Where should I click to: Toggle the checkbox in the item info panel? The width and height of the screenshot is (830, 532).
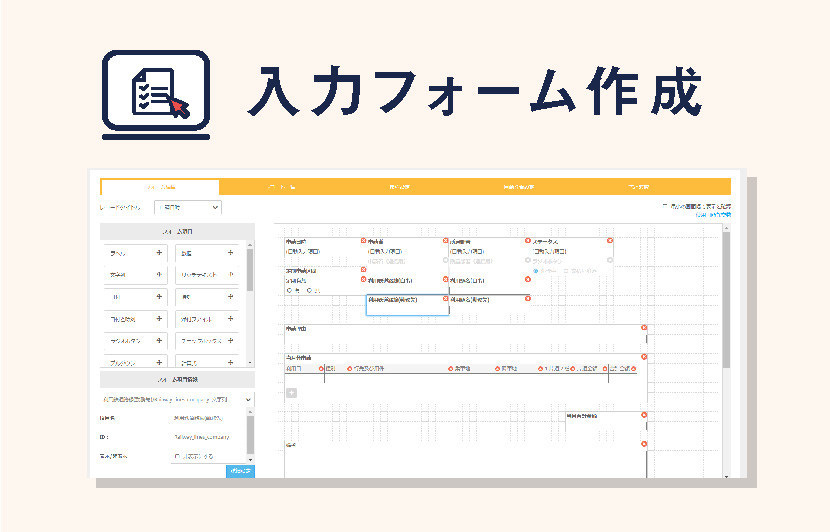coord(177,456)
